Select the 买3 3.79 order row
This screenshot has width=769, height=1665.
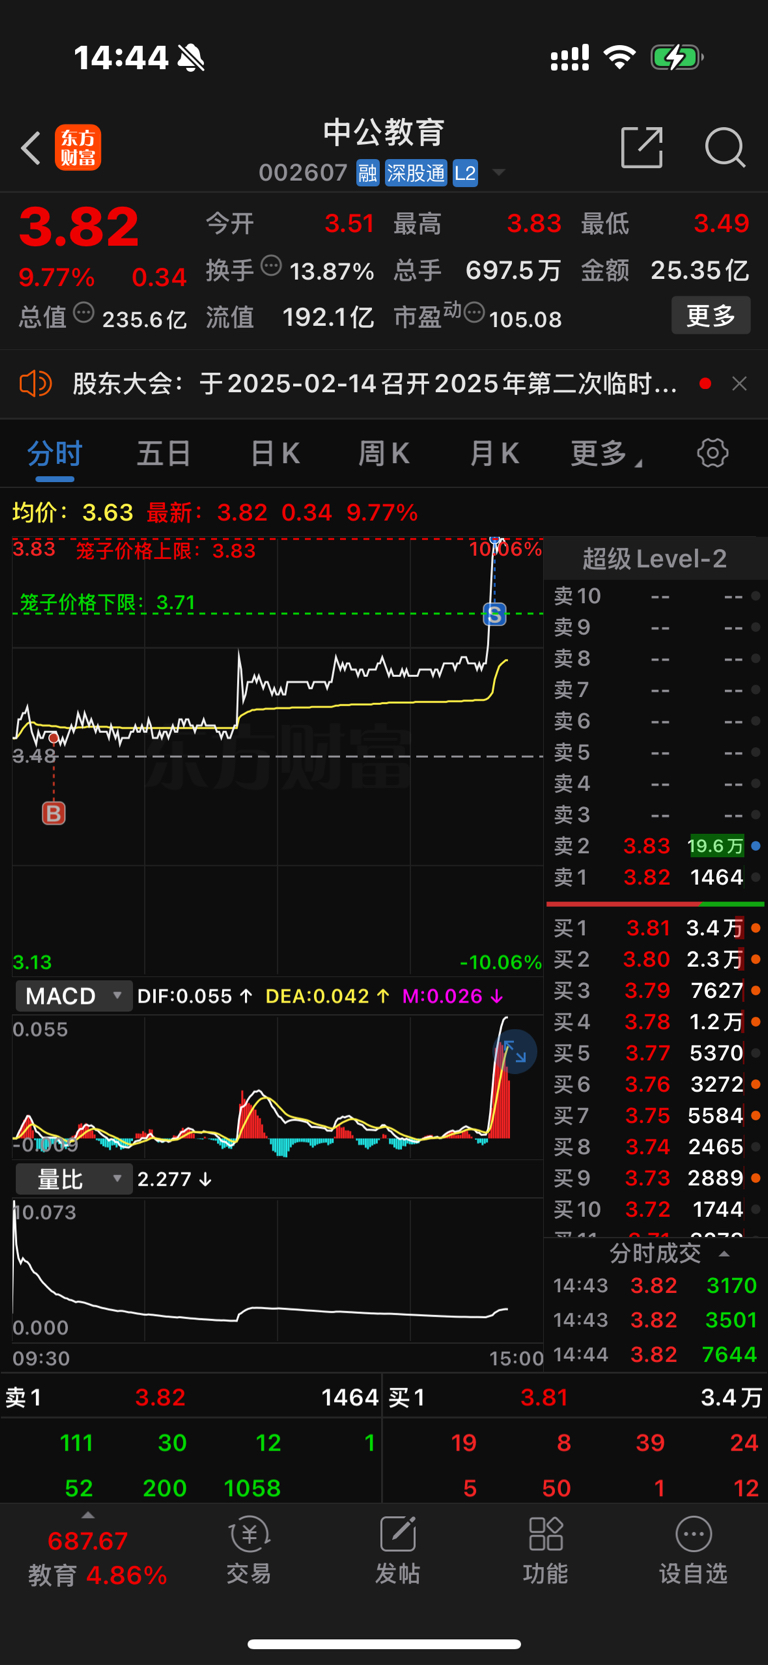pyautogui.click(x=657, y=990)
